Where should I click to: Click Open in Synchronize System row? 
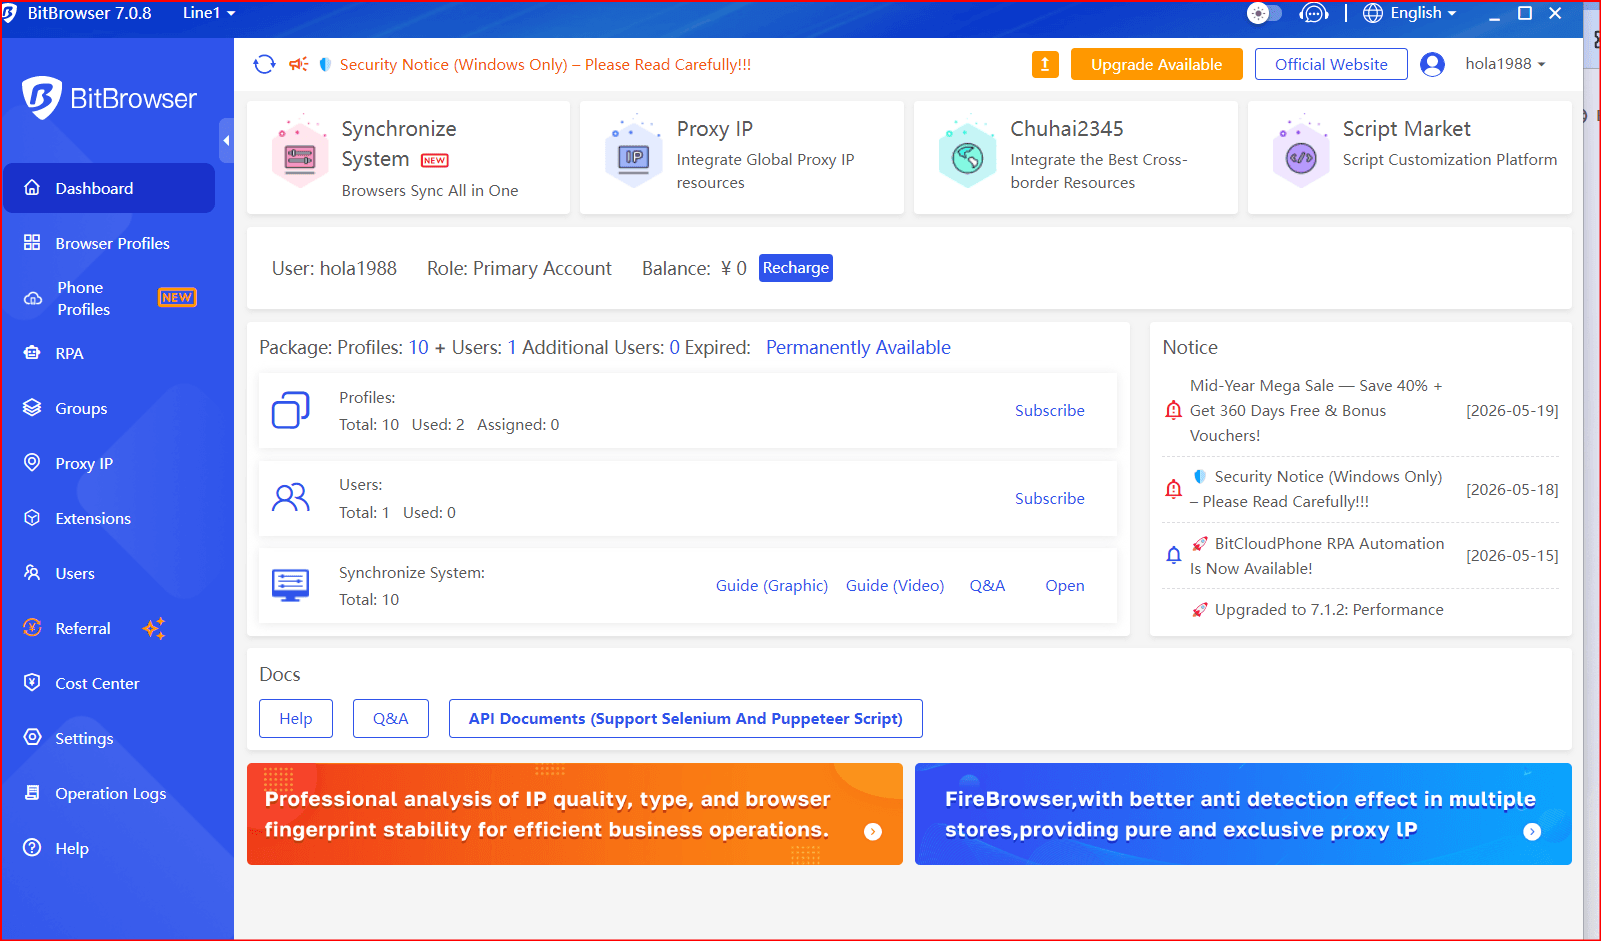pyautogui.click(x=1065, y=586)
